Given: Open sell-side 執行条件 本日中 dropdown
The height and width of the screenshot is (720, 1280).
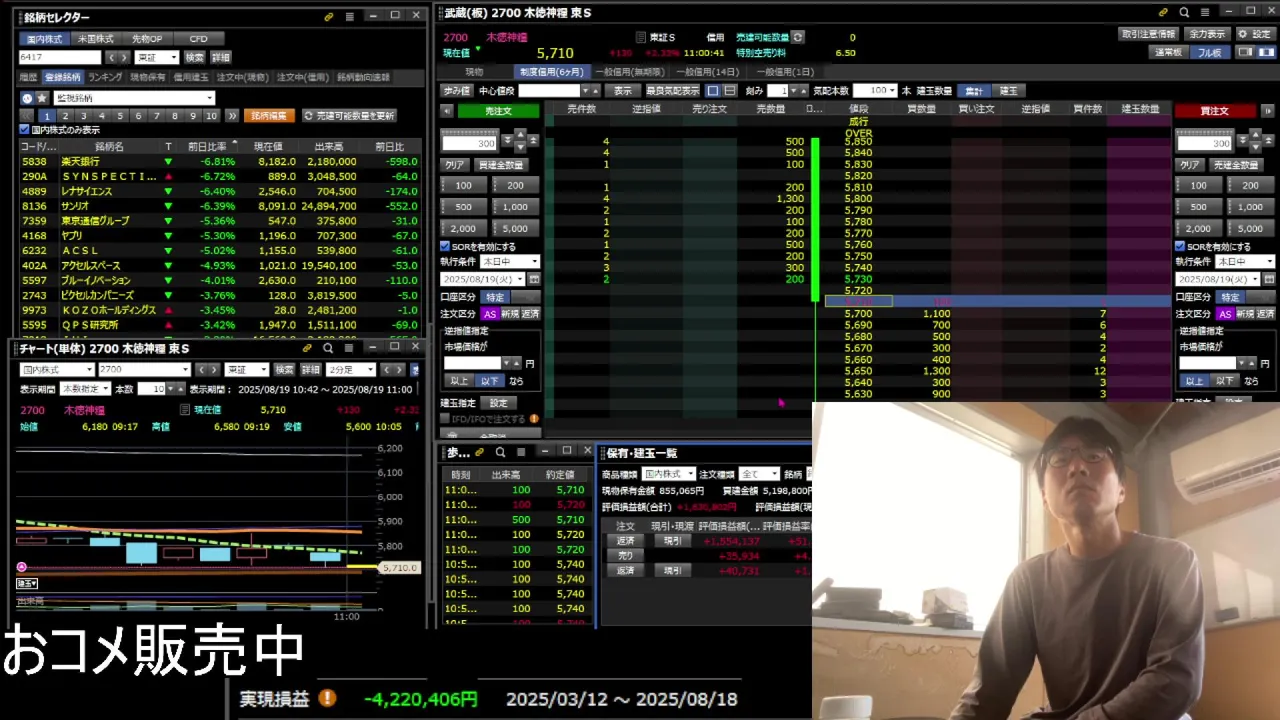Looking at the screenshot, I should tap(510, 262).
